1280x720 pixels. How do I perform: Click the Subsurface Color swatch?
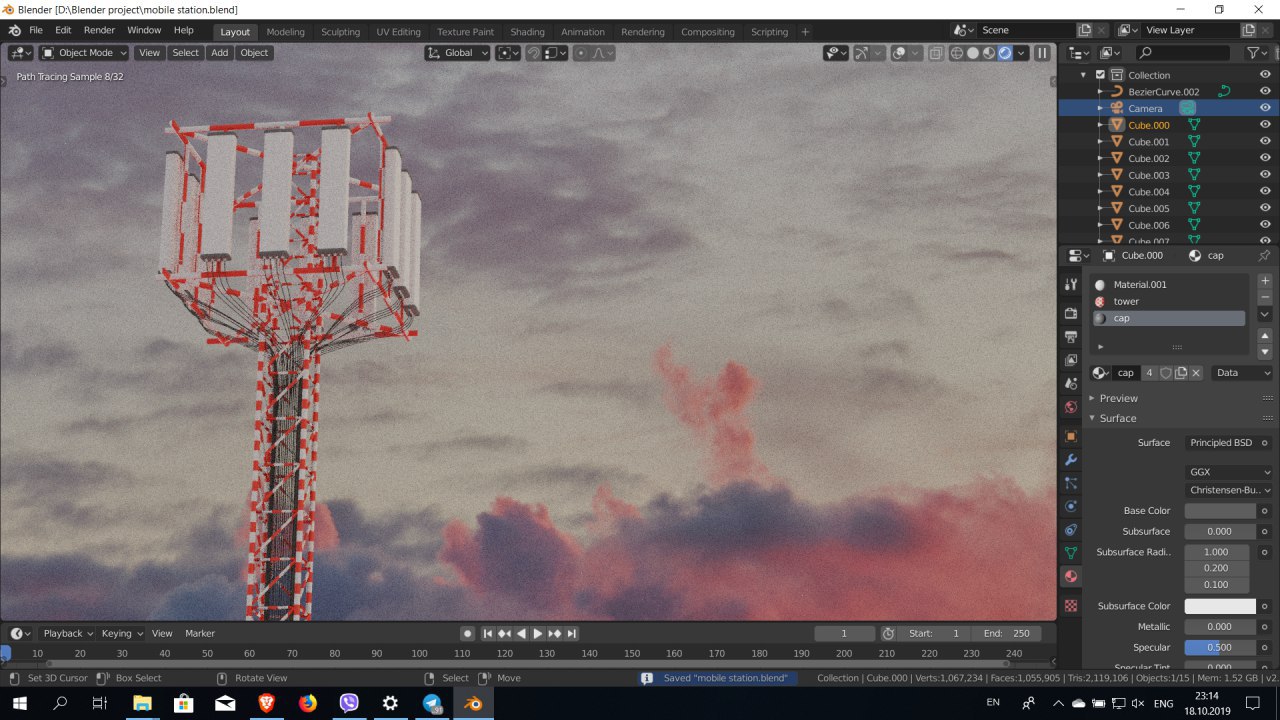pos(1220,606)
